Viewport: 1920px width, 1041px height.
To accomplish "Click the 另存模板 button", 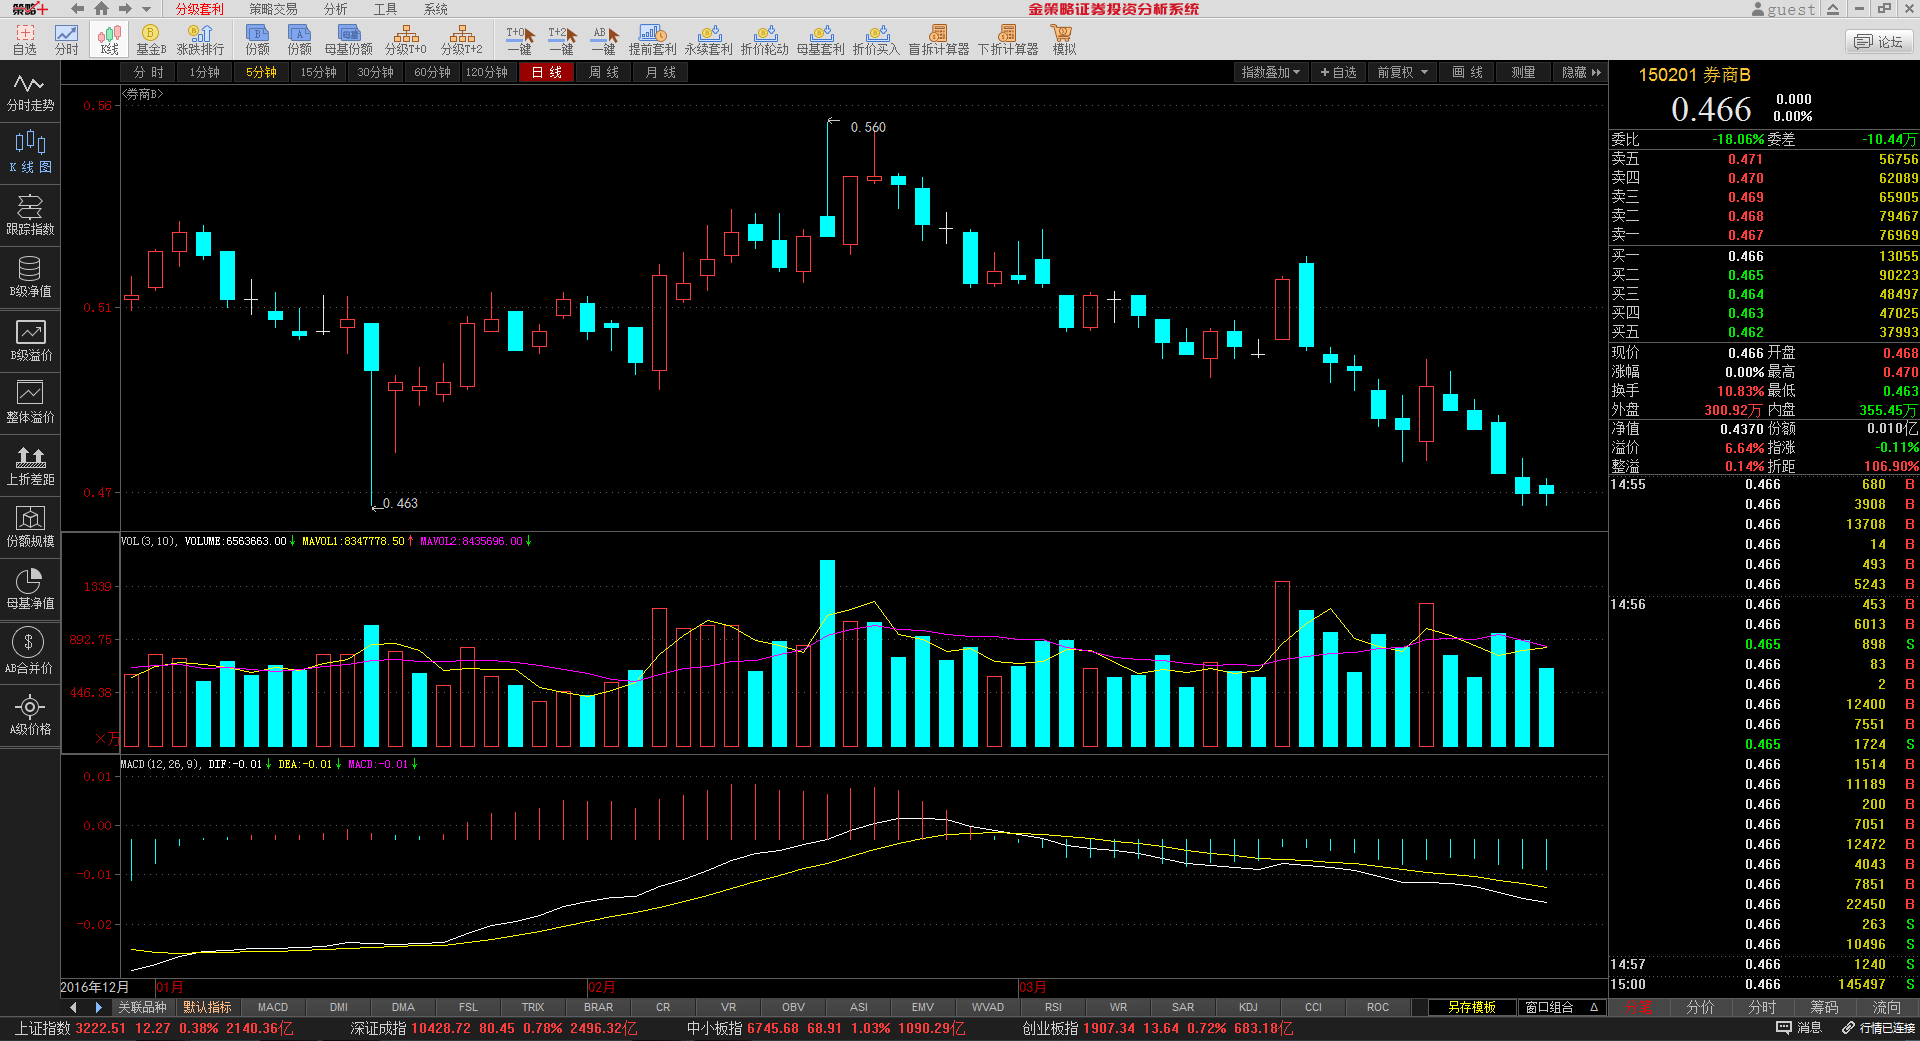I will point(1471,1007).
